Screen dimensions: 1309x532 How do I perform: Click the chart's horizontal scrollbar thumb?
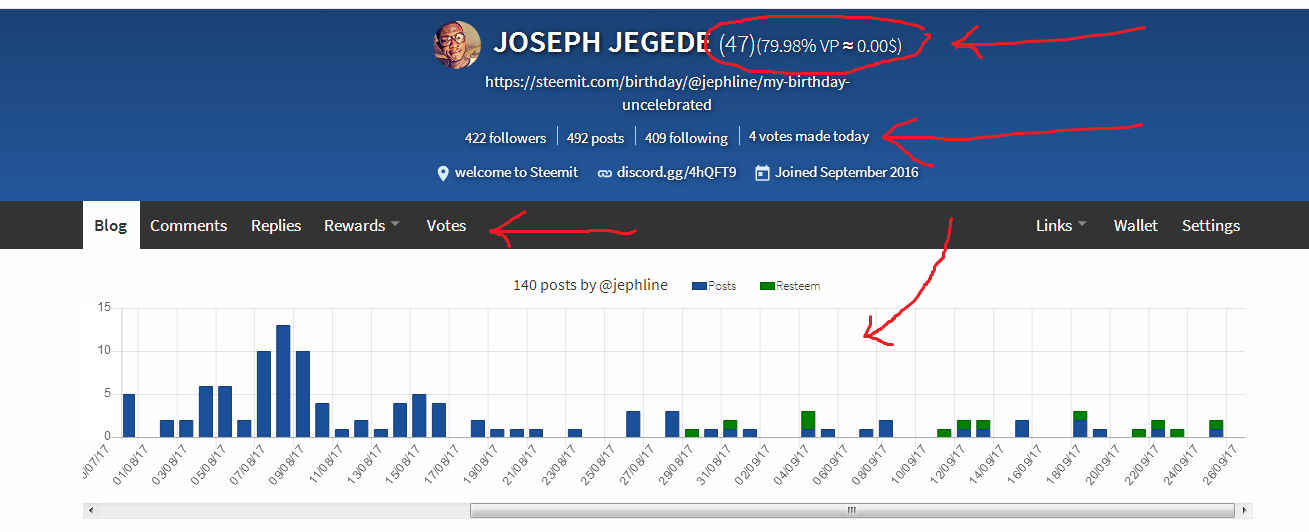click(852, 510)
